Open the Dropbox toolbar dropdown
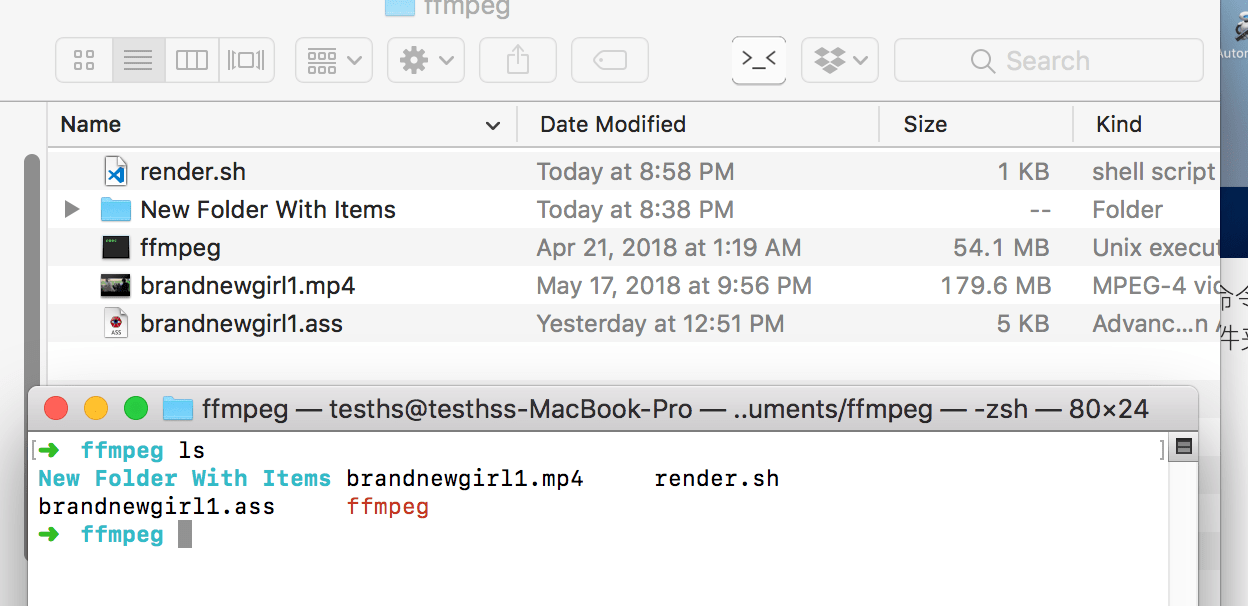The height and width of the screenshot is (606, 1248). 840,61
